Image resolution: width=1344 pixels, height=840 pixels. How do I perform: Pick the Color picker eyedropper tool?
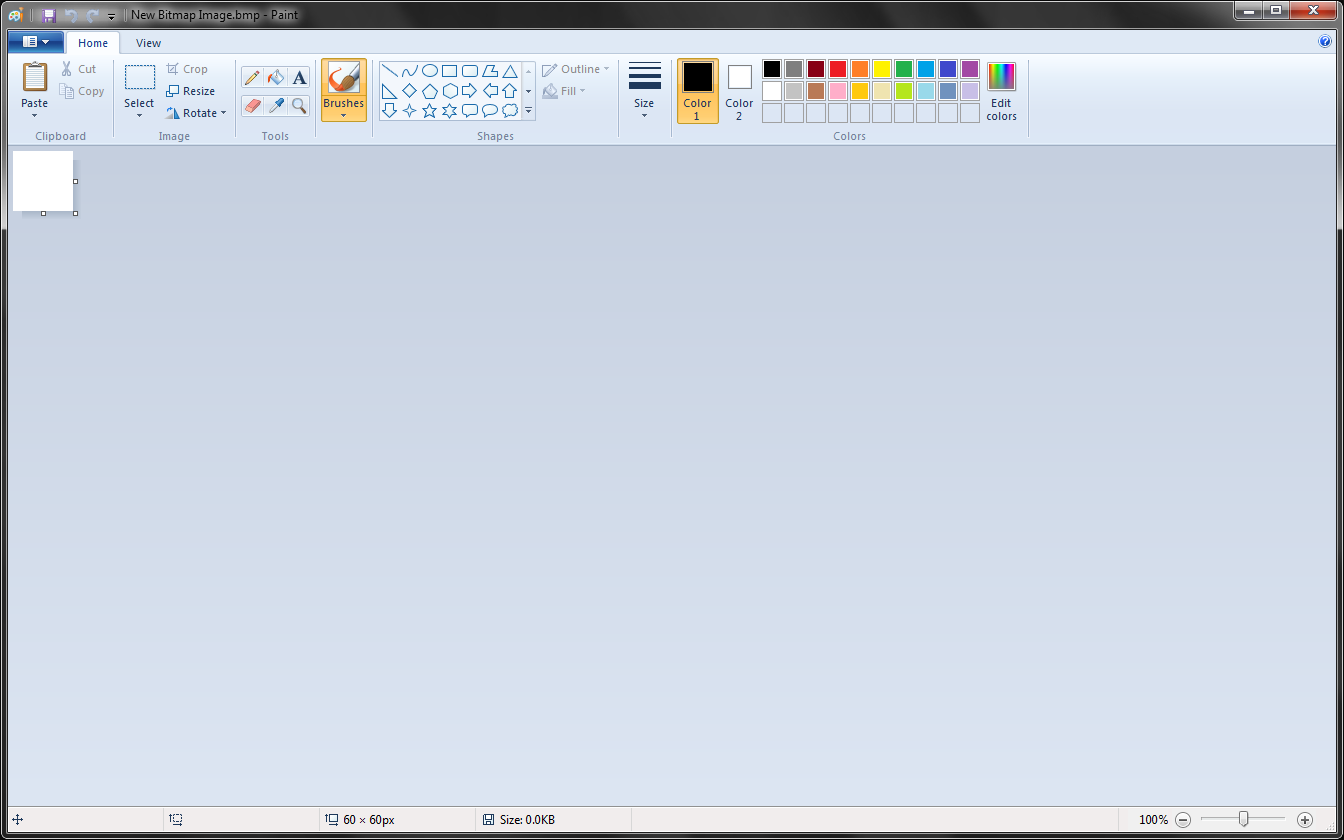[x=276, y=105]
